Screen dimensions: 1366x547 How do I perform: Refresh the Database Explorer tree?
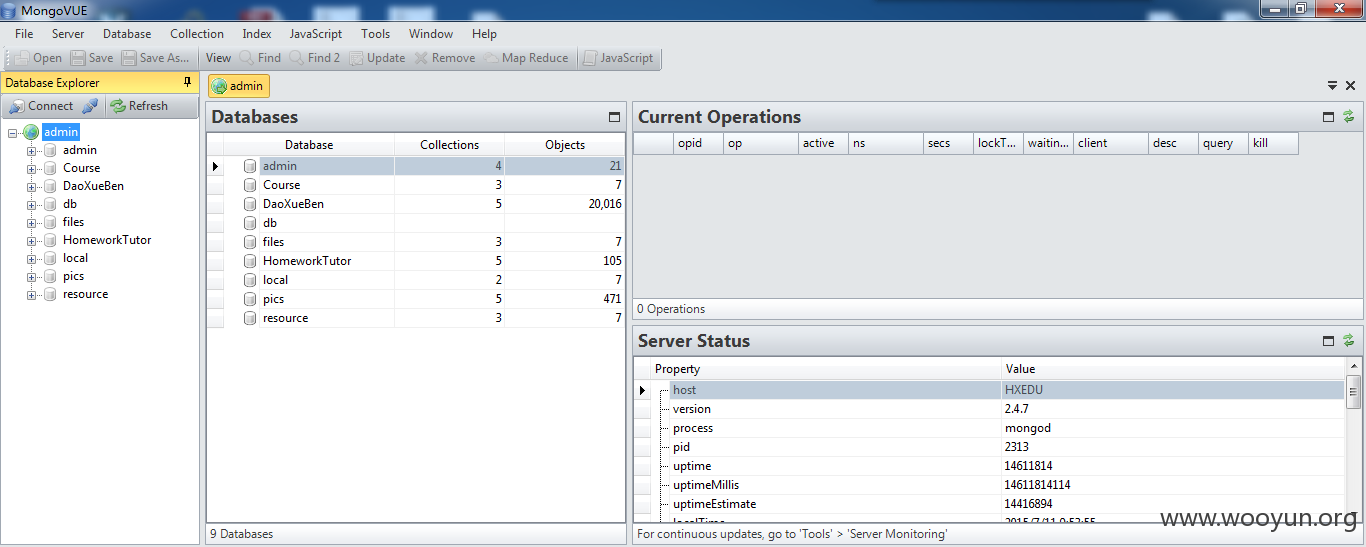click(x=139, y=106)
